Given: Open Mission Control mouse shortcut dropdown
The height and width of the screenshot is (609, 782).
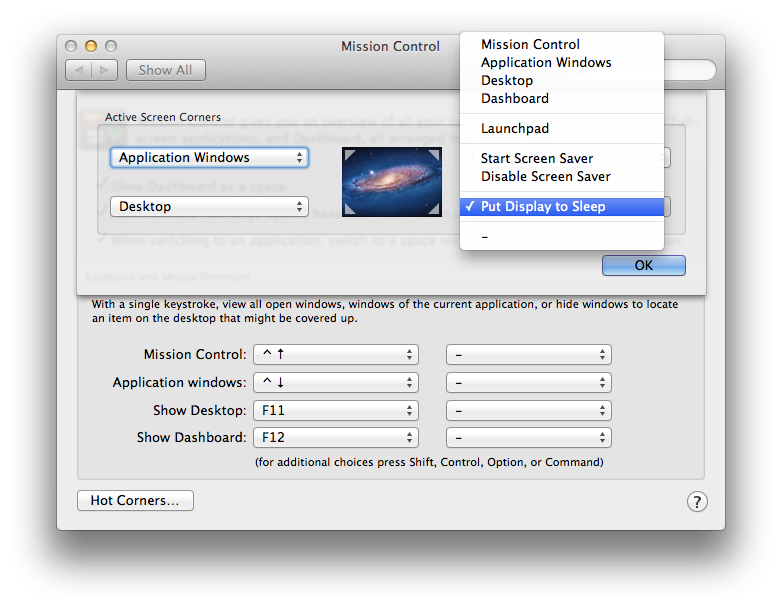Looking at the screenshot, I should tap(529, 355).
